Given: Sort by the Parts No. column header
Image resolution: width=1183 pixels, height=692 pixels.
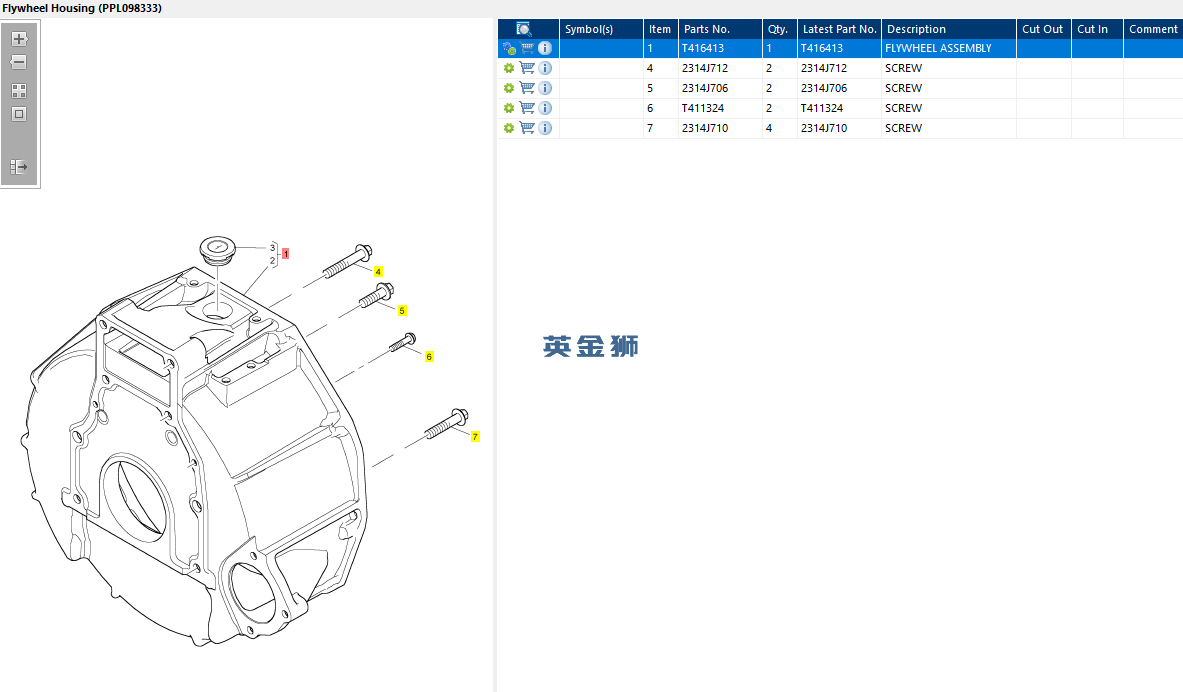Looking at the screenshot, I should pos(707,29).
